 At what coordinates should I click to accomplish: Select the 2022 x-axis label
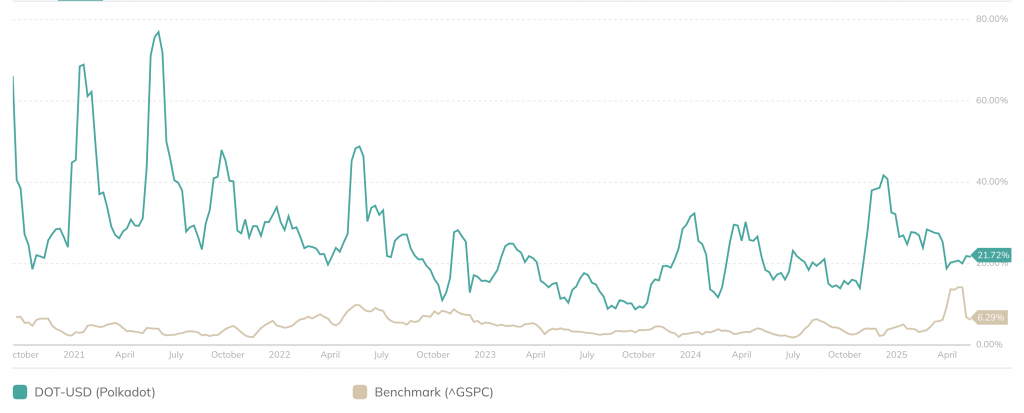tap(279, 354)
